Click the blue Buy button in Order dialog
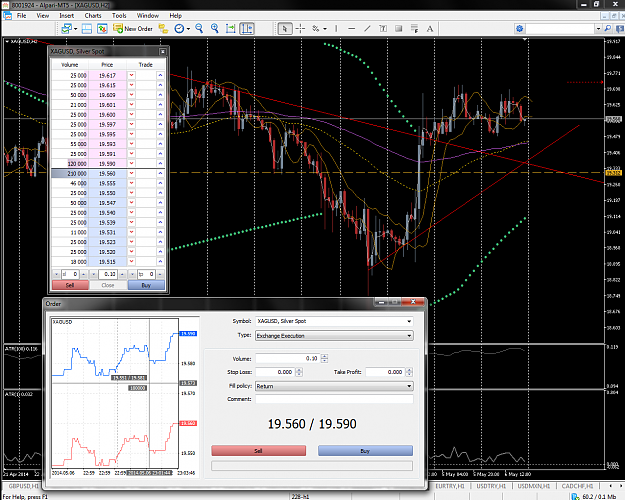The image size is (625, 500). coord(365,451)
